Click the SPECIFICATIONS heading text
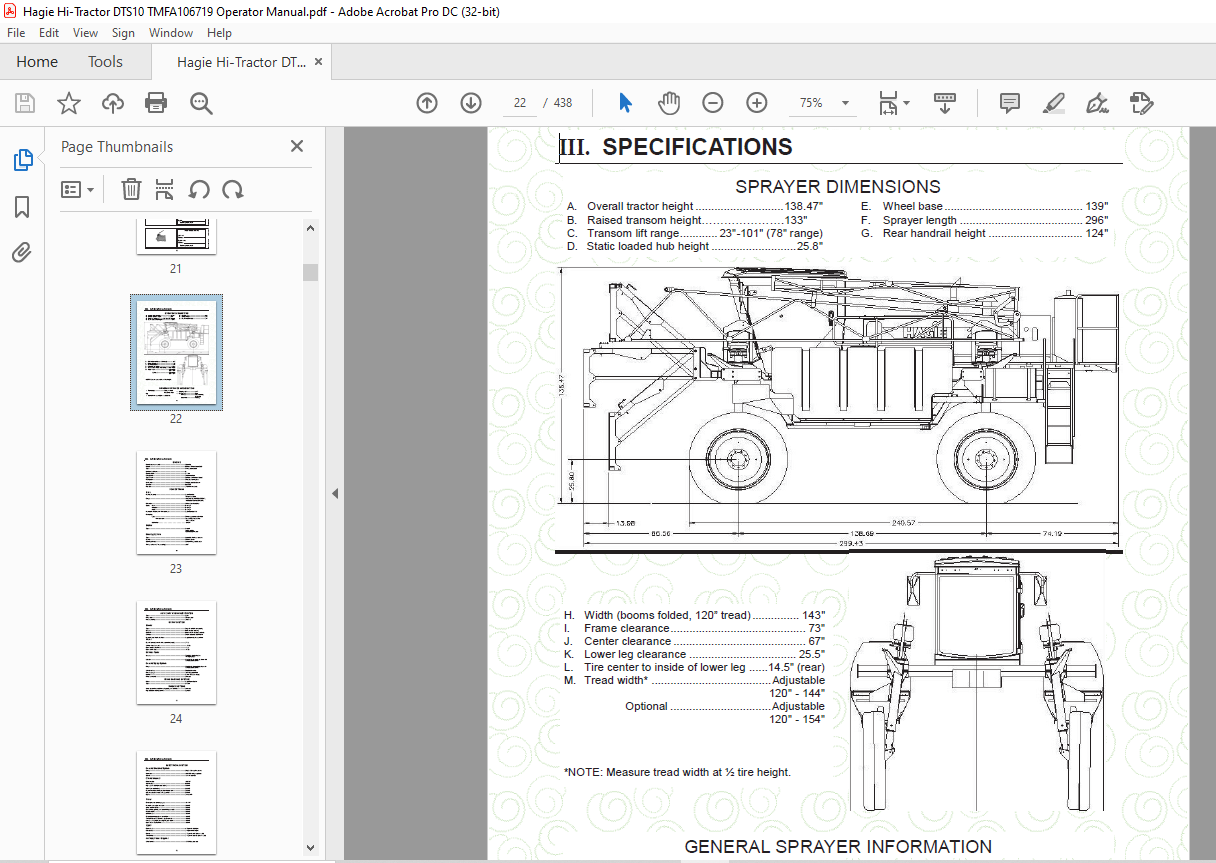Screen dimensions: 1216x863 697,147
